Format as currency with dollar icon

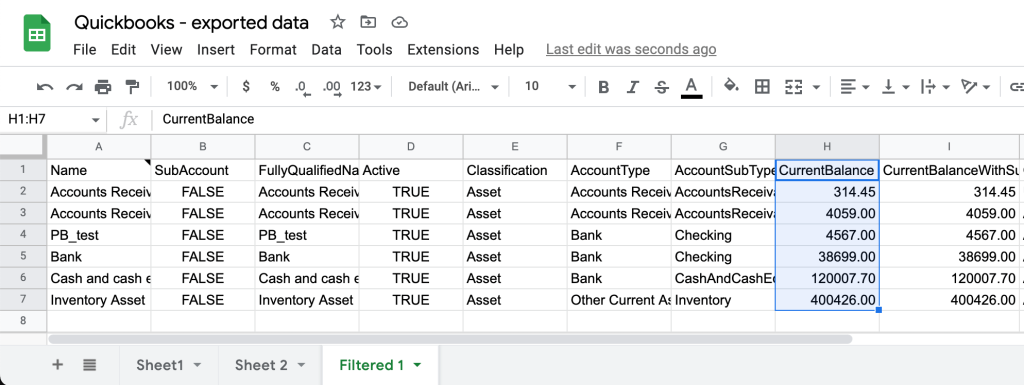pyautogui.click(x=246, y=86)
